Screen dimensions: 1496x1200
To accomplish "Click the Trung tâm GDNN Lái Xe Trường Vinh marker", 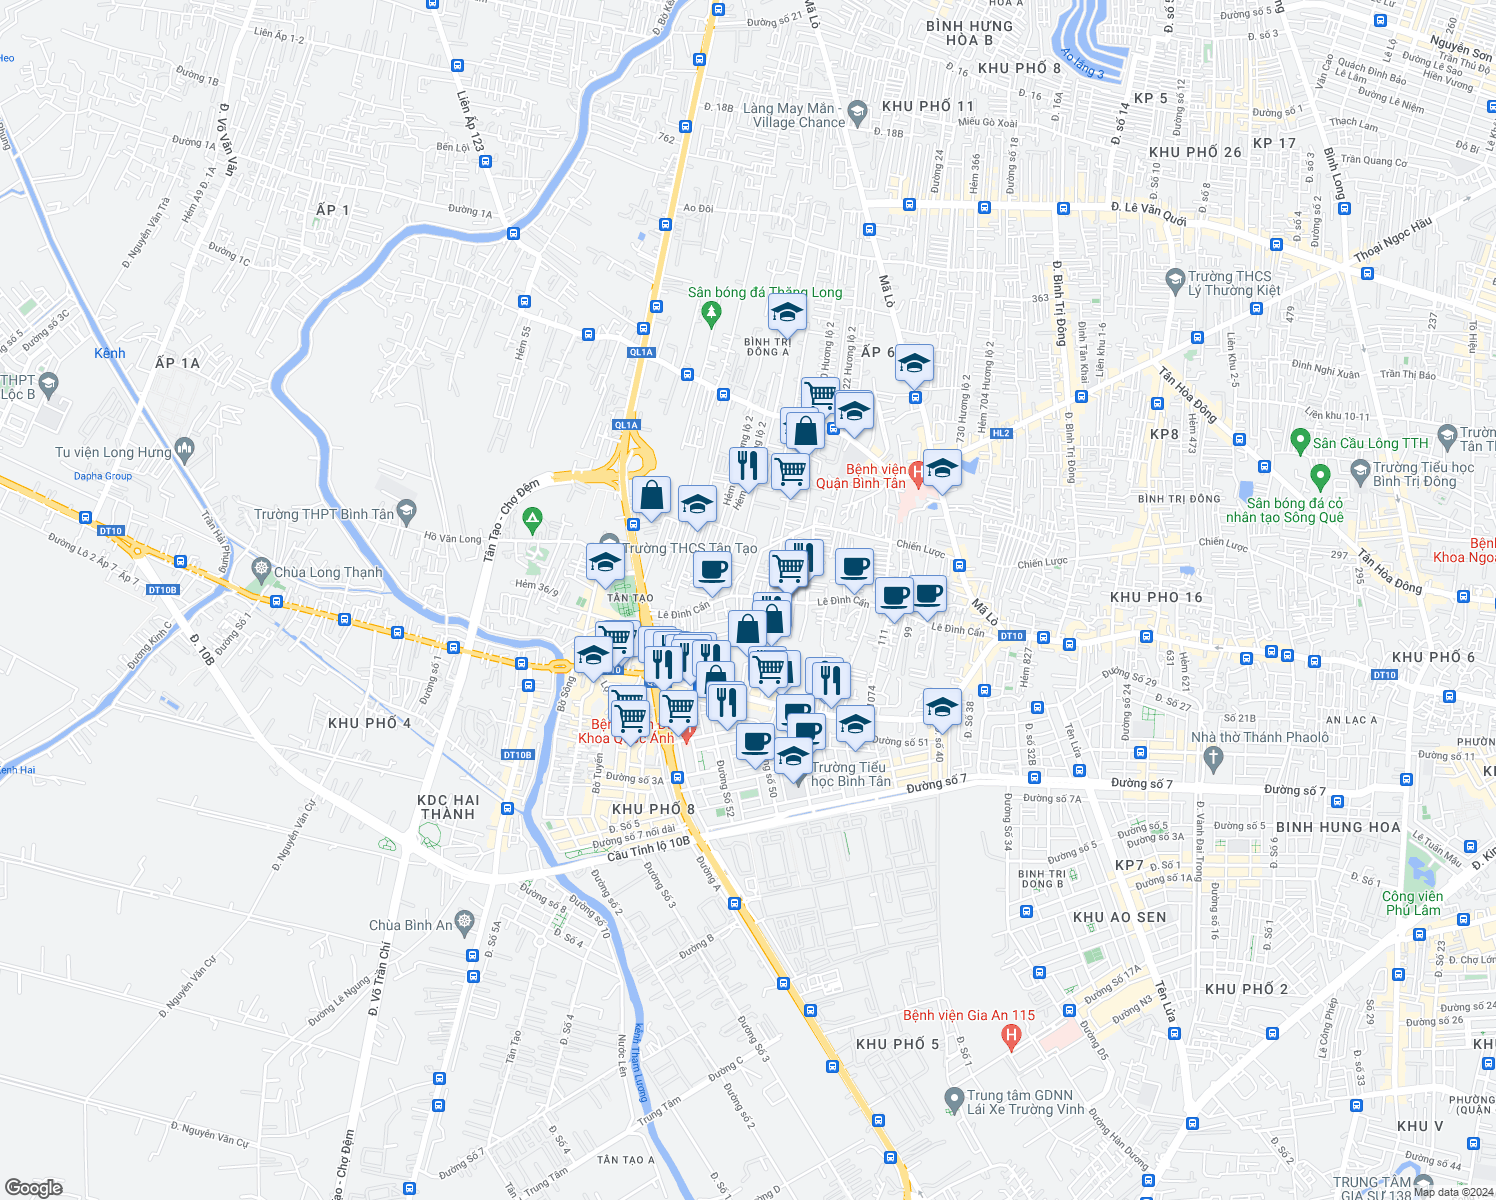I will click(x=955, y=1095).
